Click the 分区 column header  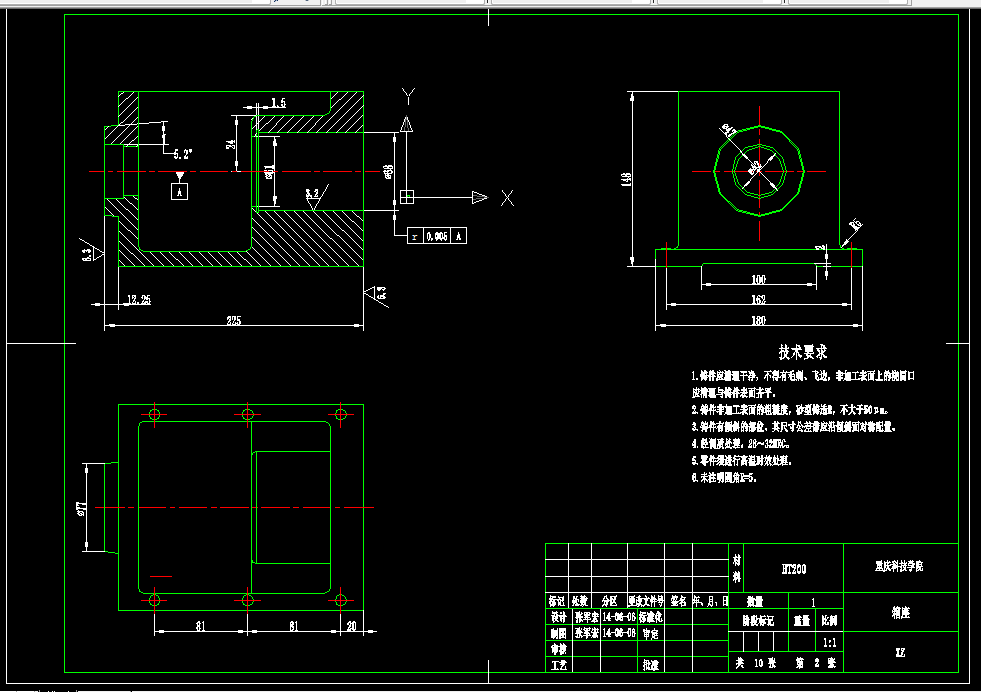(609, 601)
